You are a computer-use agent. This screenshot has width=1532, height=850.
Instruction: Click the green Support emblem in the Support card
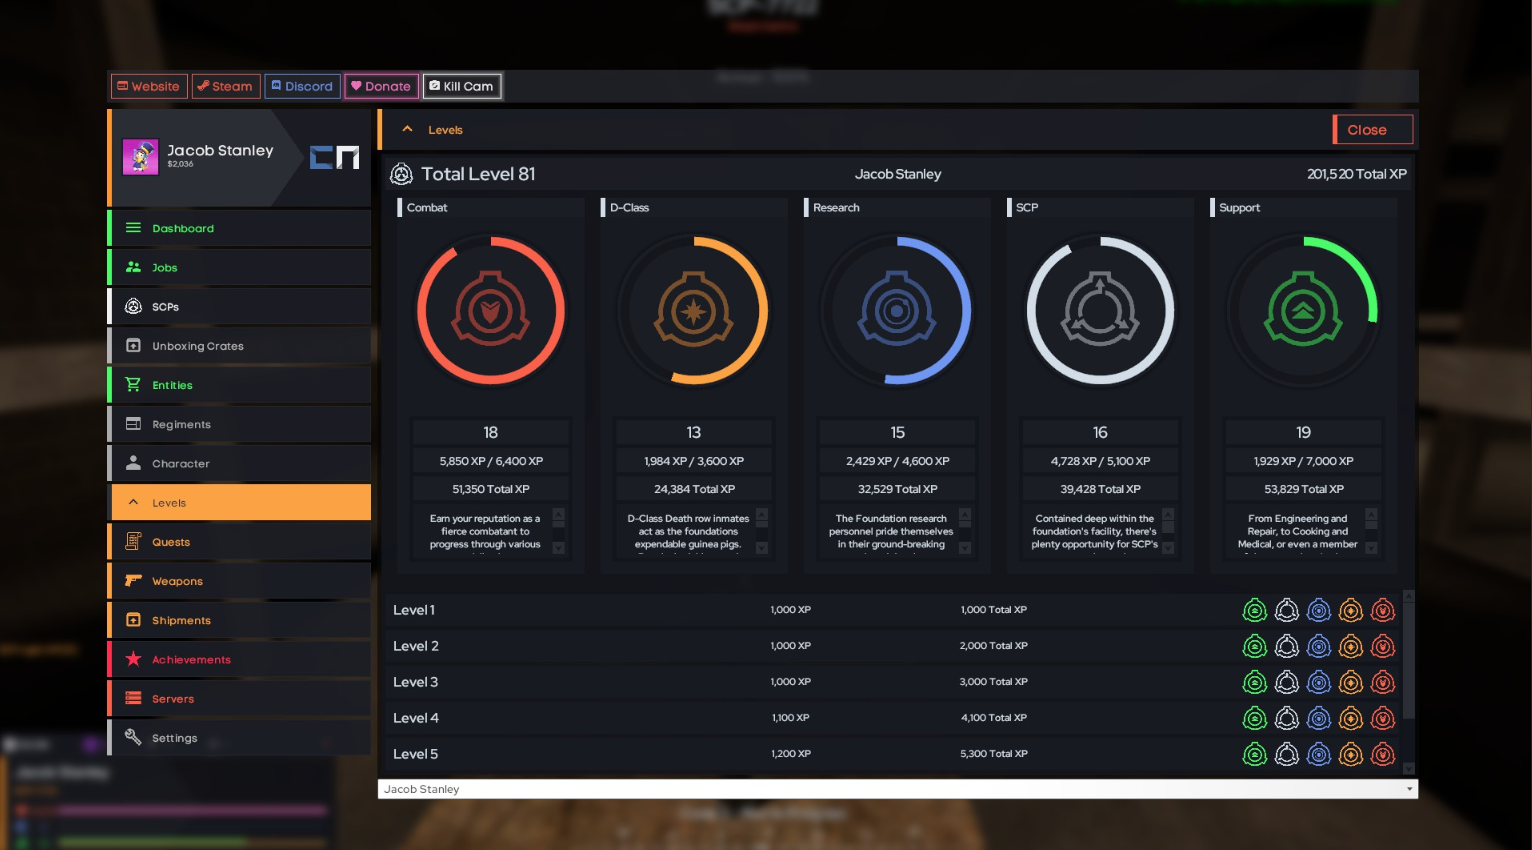click(1303, 310)
